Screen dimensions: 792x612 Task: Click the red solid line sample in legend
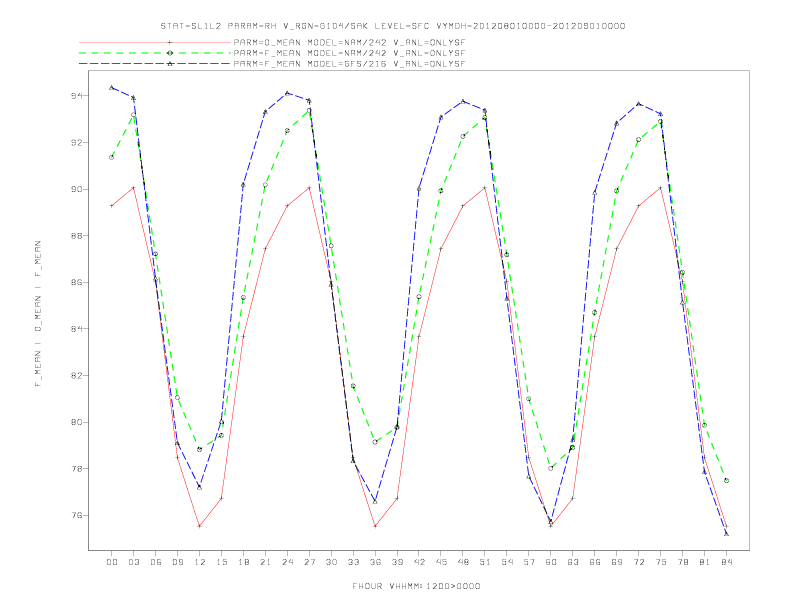155,42
